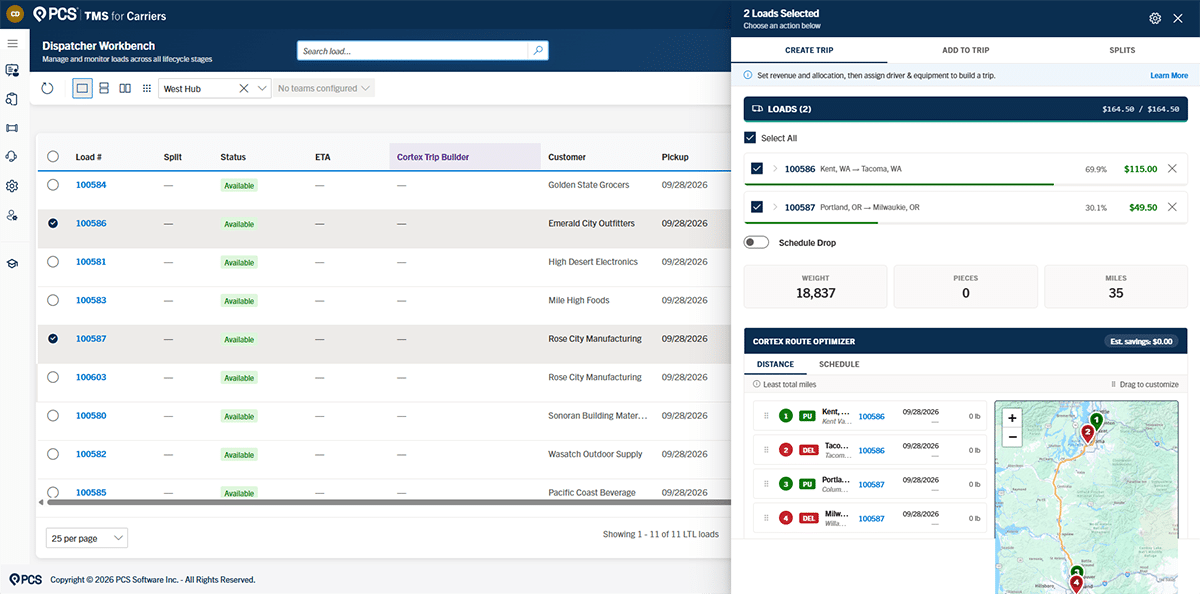Screen dimensions: 1200x594
Task: Switch to the Add to Trip tab
Action: pos(965,50)
